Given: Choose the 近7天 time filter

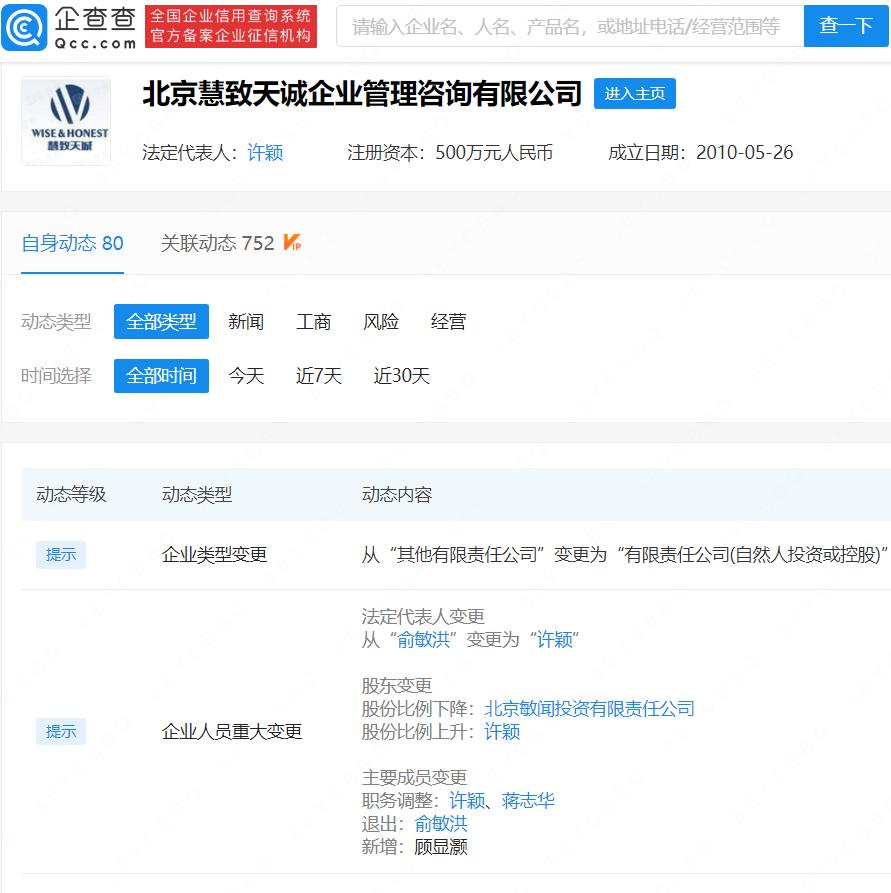Looking at the screenshot, I should pyautogui.click(x=318, y=376).
